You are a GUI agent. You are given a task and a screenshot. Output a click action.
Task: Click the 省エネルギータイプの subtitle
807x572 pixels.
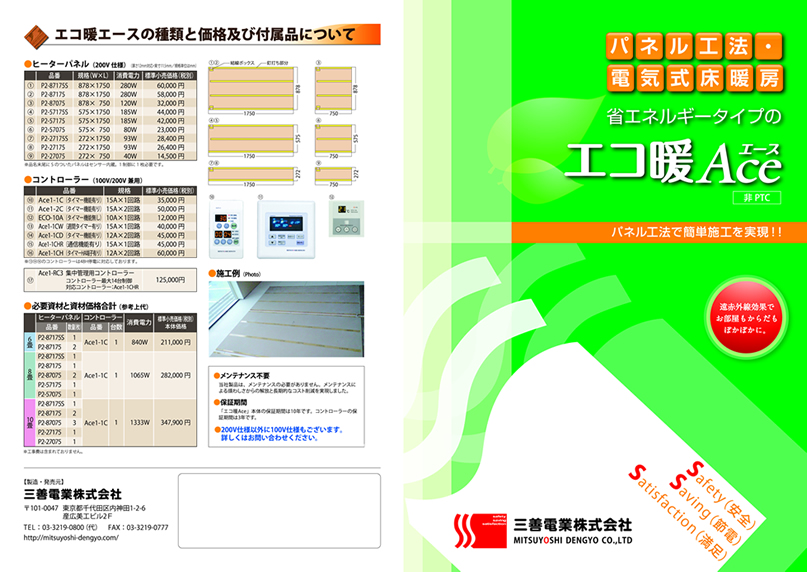point(694,116)
